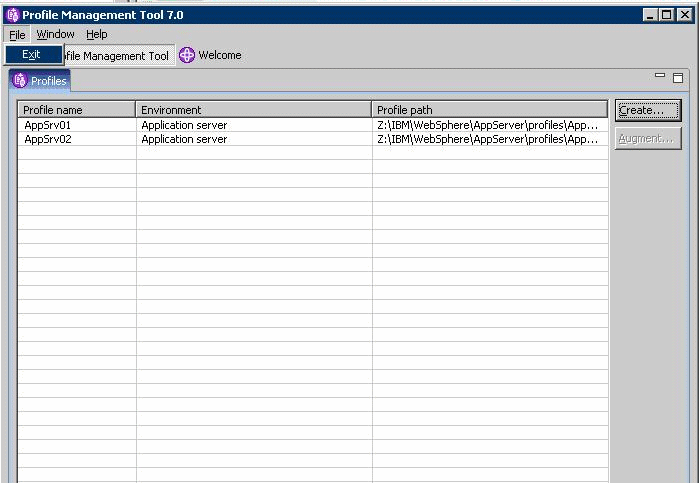Click the Augment... button
This screenshot has width=699, height=483.
click(x=647, y=139)
